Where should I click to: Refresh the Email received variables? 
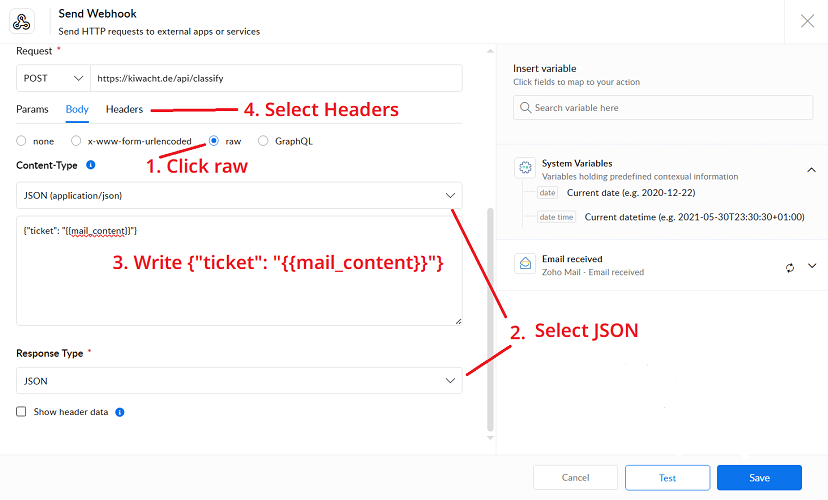tap(790, 267)
